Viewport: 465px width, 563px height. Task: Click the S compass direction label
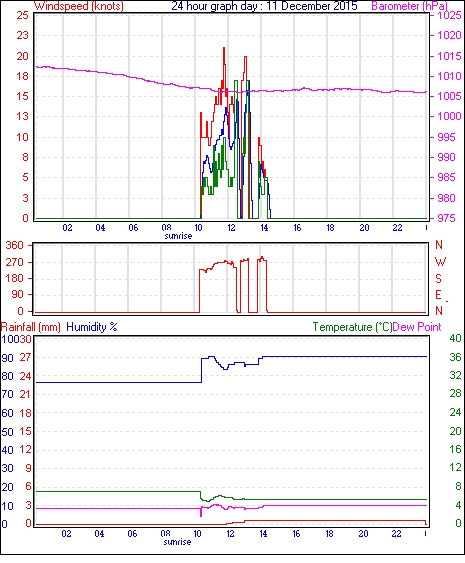click(438, 279)
